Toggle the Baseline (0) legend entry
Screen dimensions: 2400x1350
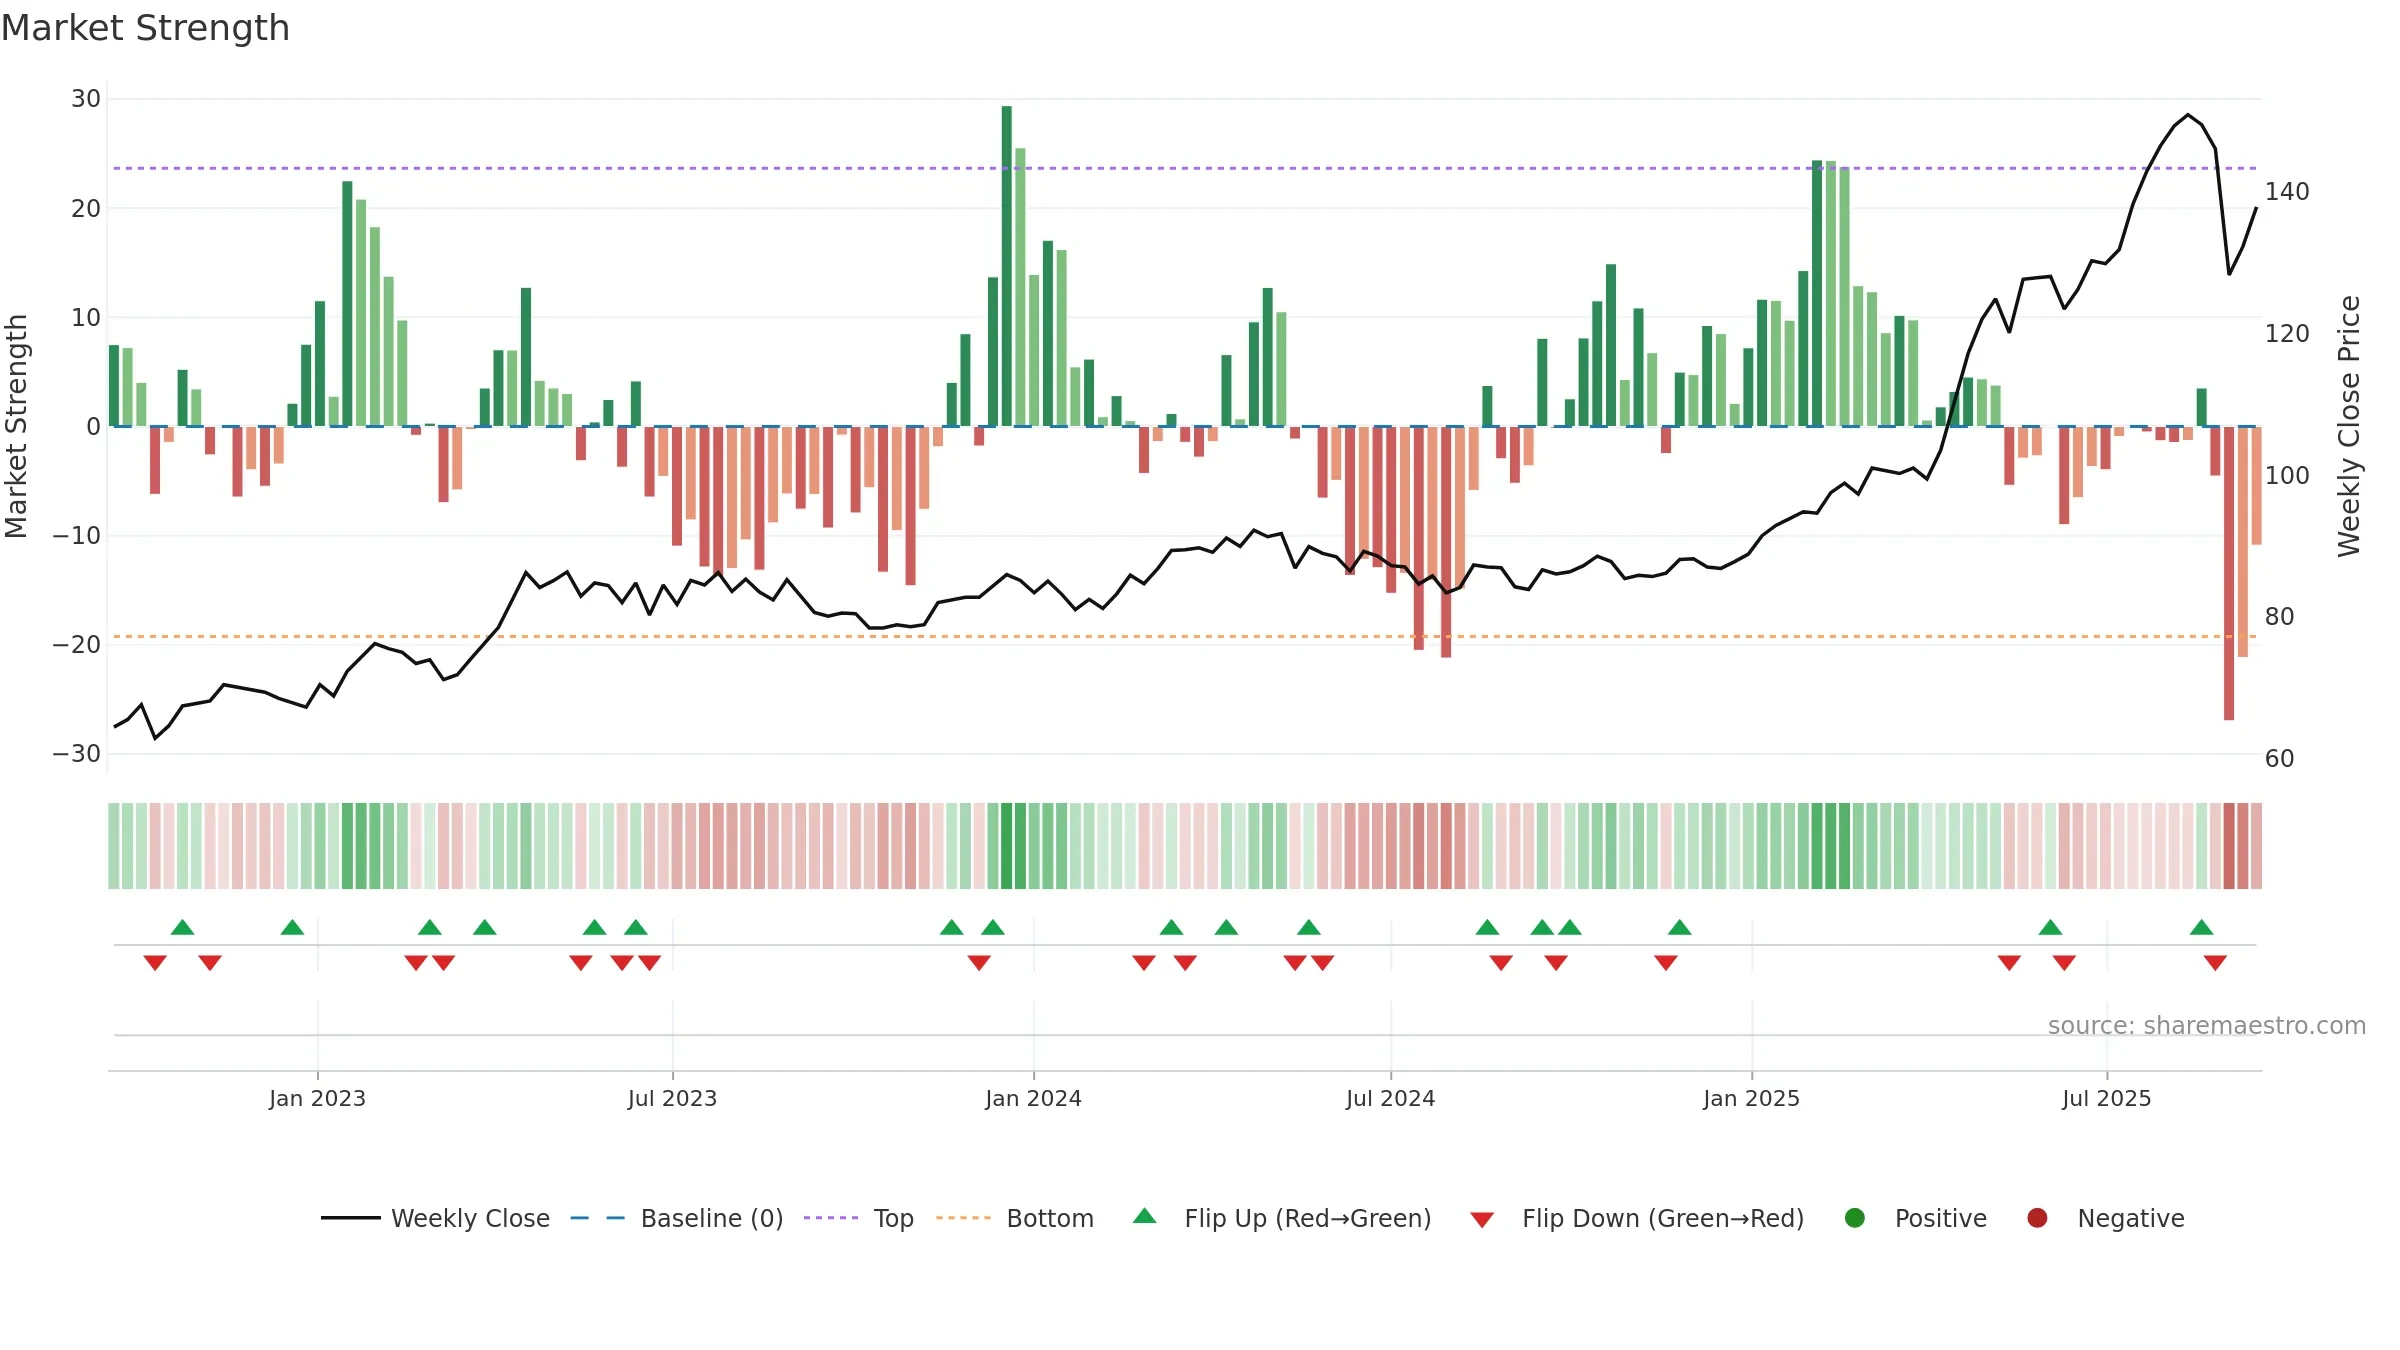click(x=676, y=1218)
